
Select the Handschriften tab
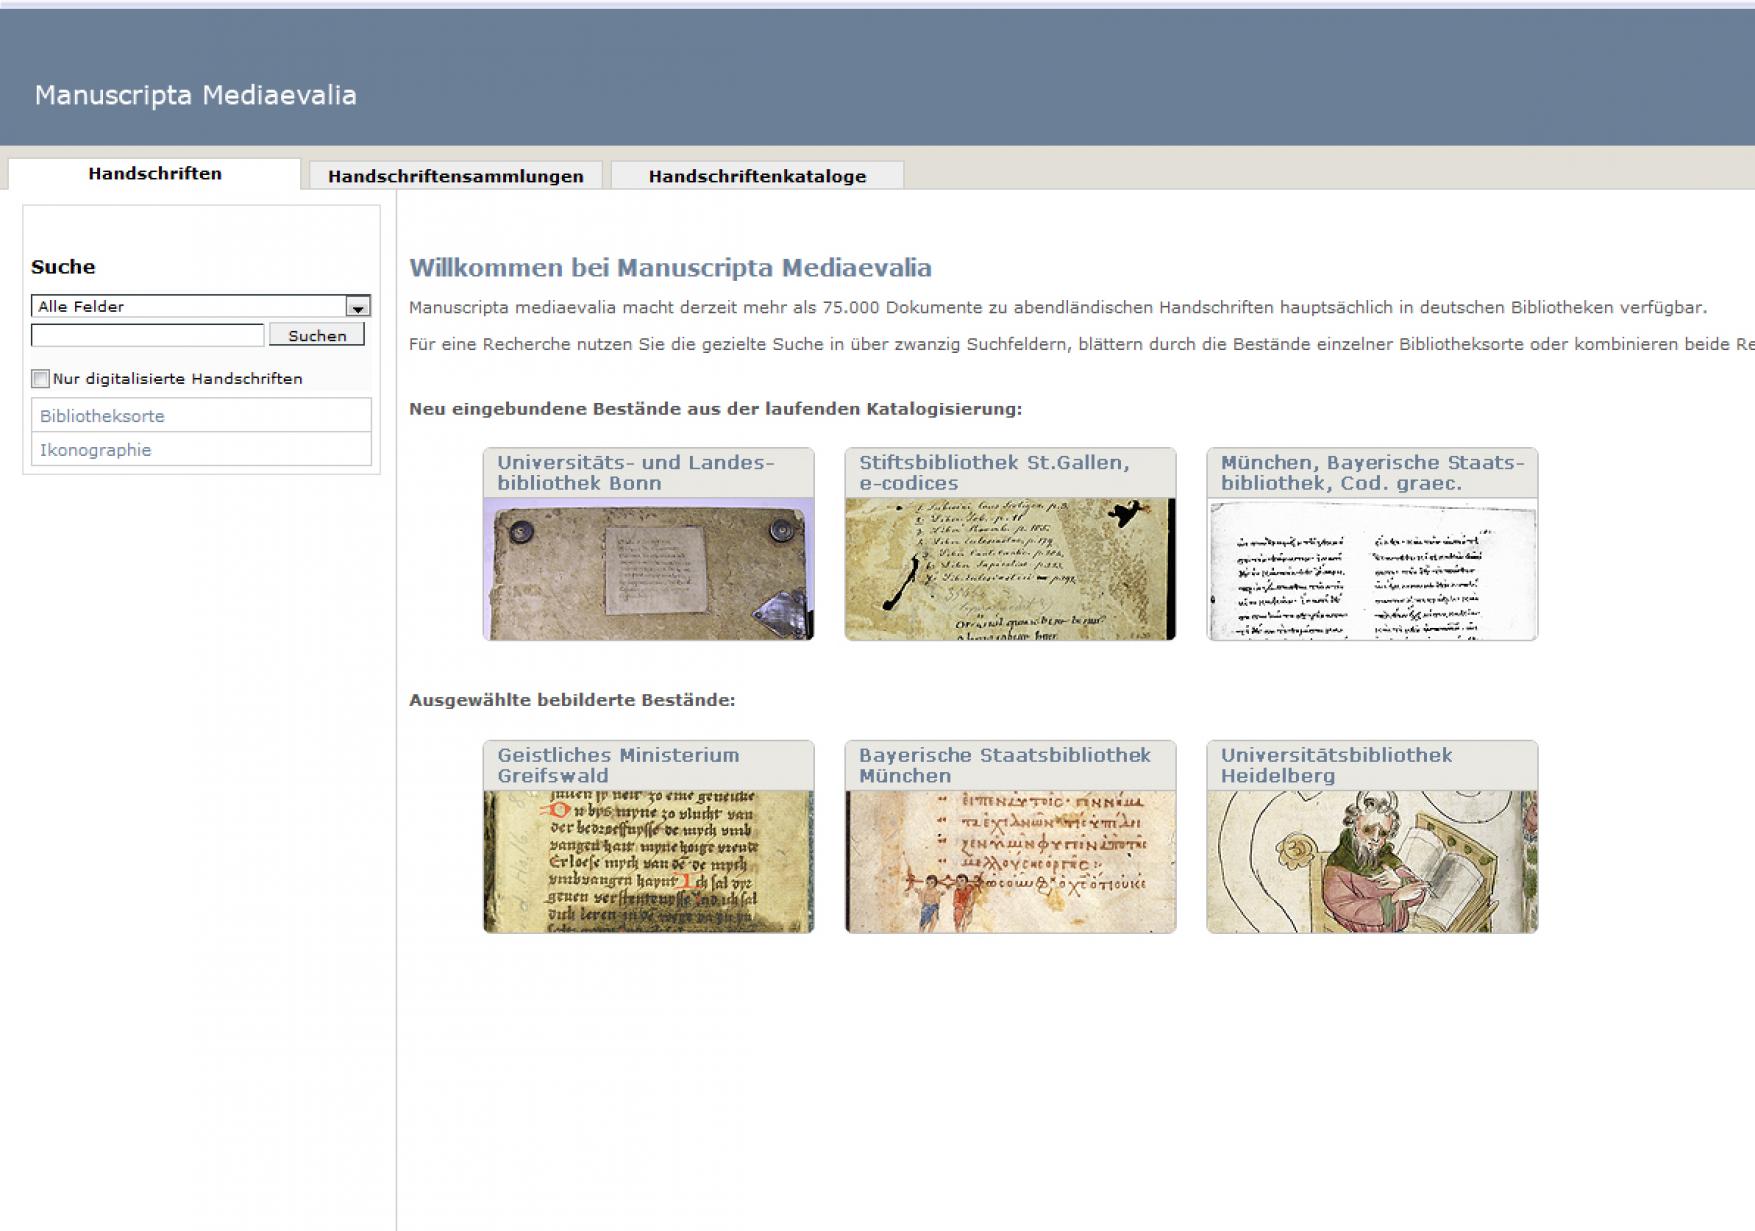pyautogui.click(x=153, y=173)
